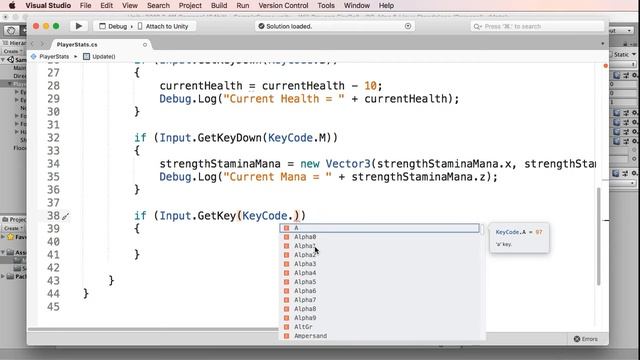Screen dimensions: 640x360
Task: Click the enum icon beside Alpha5
Action: tap(287, 282)
